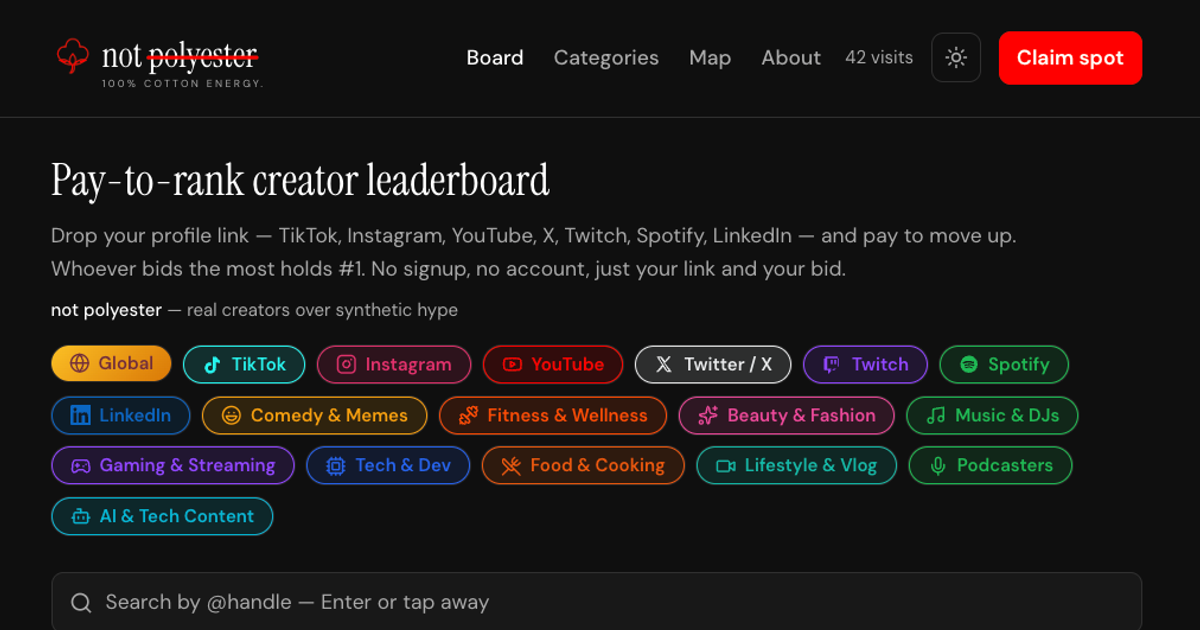Click the sparkles Beauty icon
Viewport: 1200px width, 630px height.
coord(708,415)
